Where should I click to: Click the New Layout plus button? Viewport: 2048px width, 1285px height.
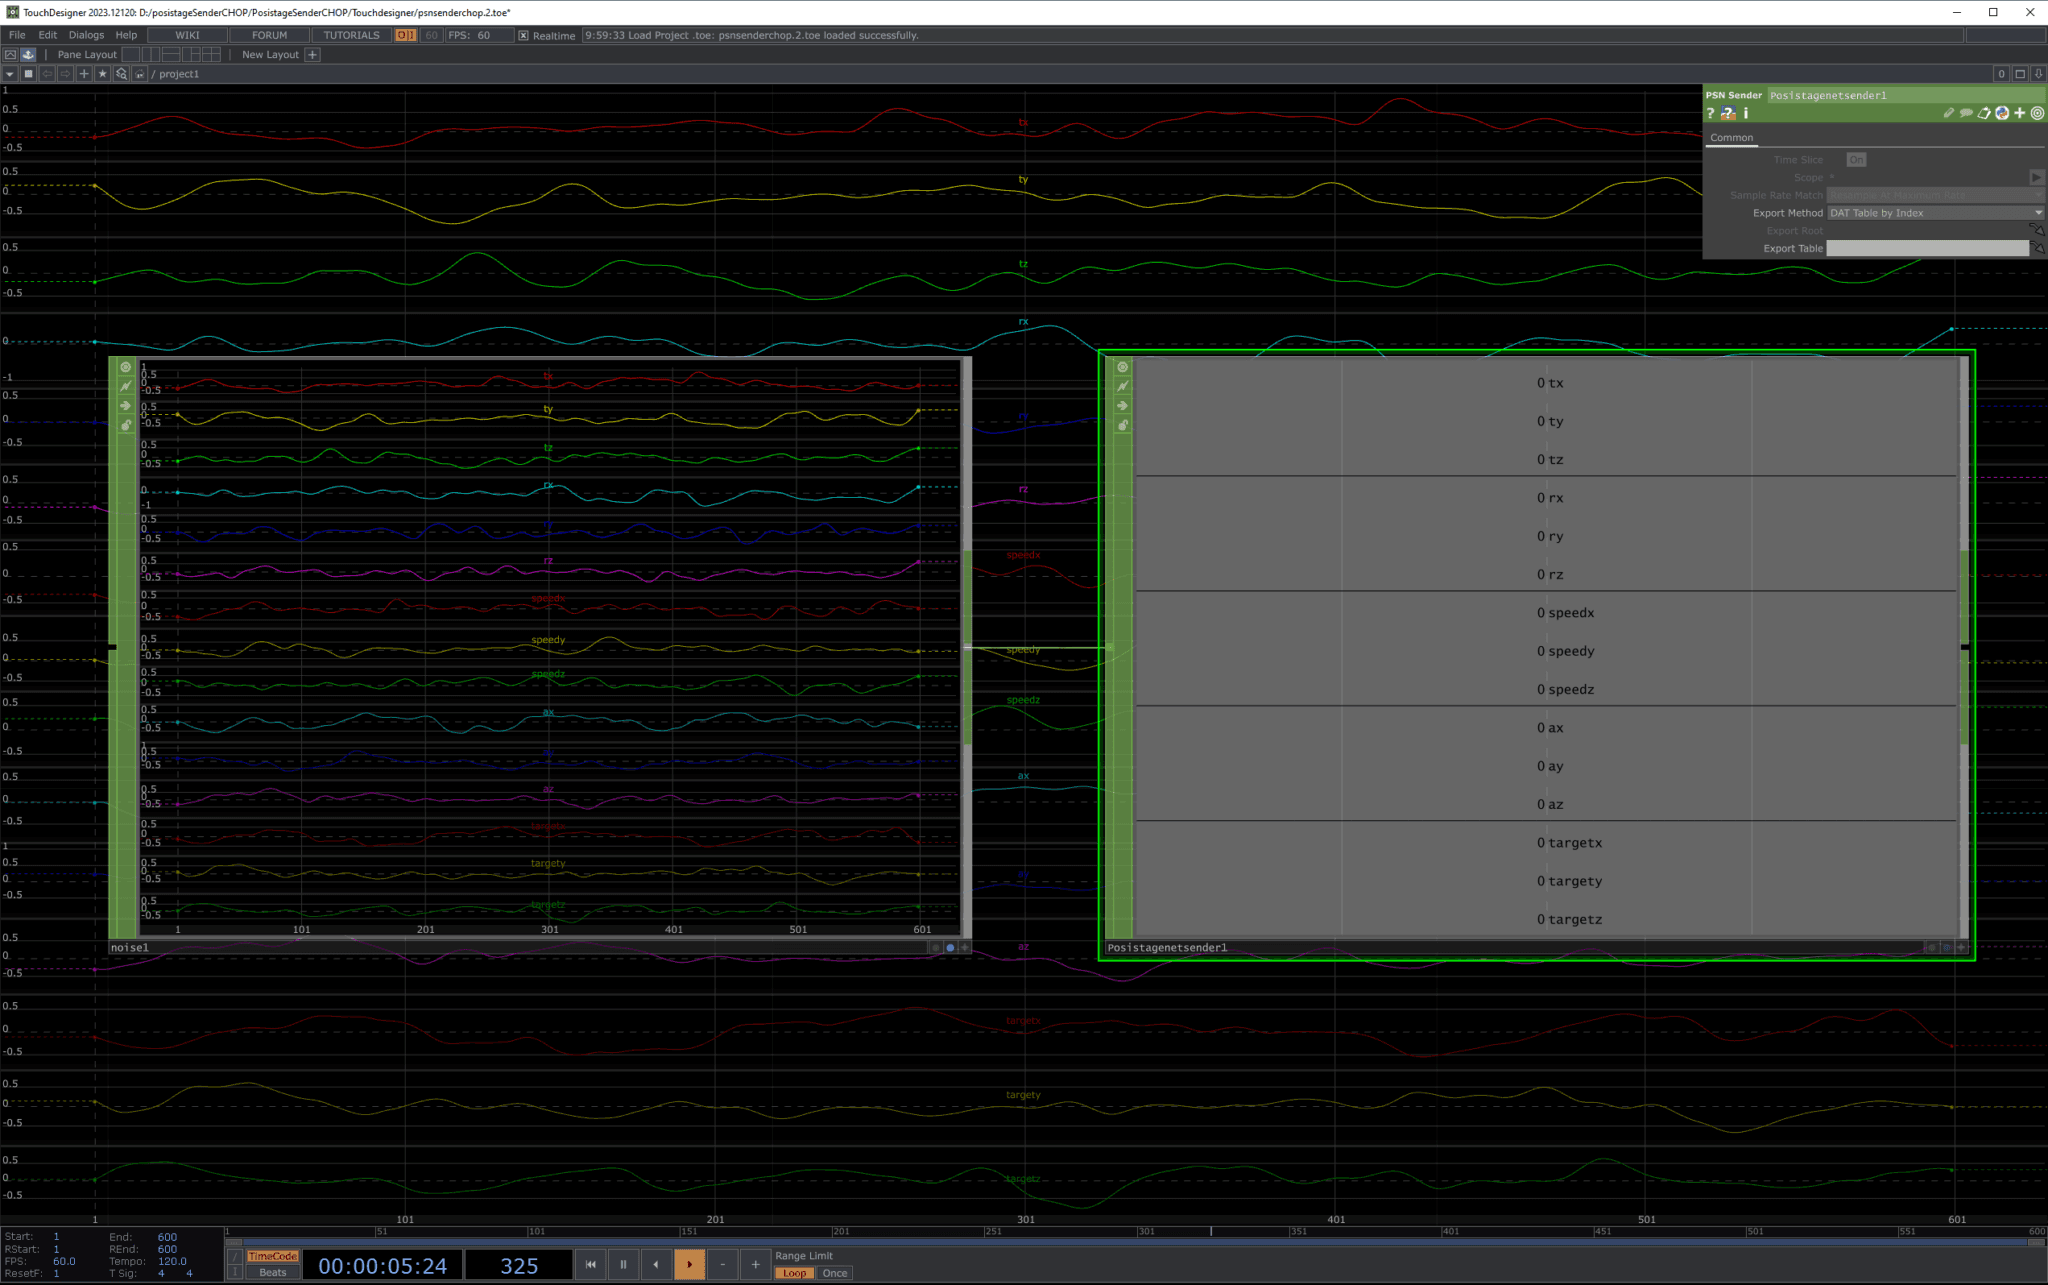coord(313,55)
